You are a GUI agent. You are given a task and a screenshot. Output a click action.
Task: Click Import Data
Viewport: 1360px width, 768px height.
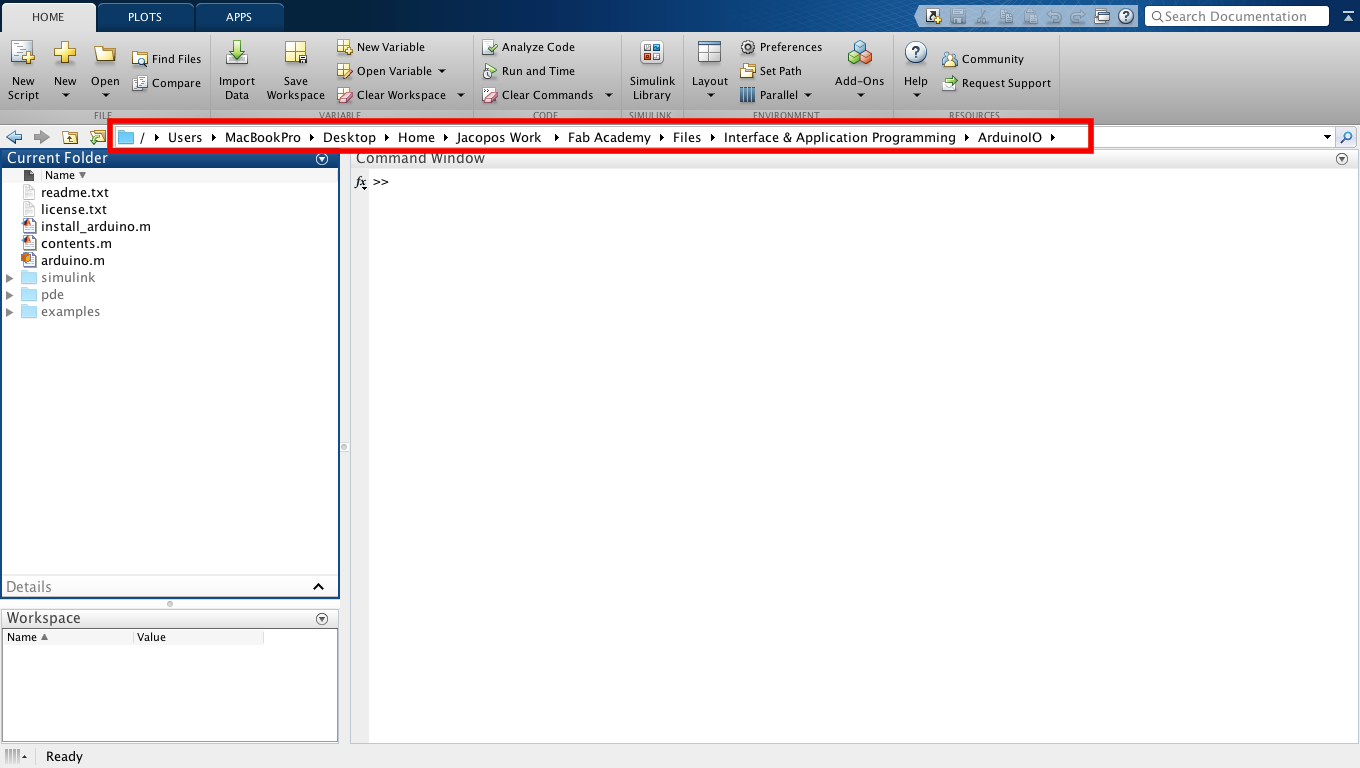coord(237,70)
